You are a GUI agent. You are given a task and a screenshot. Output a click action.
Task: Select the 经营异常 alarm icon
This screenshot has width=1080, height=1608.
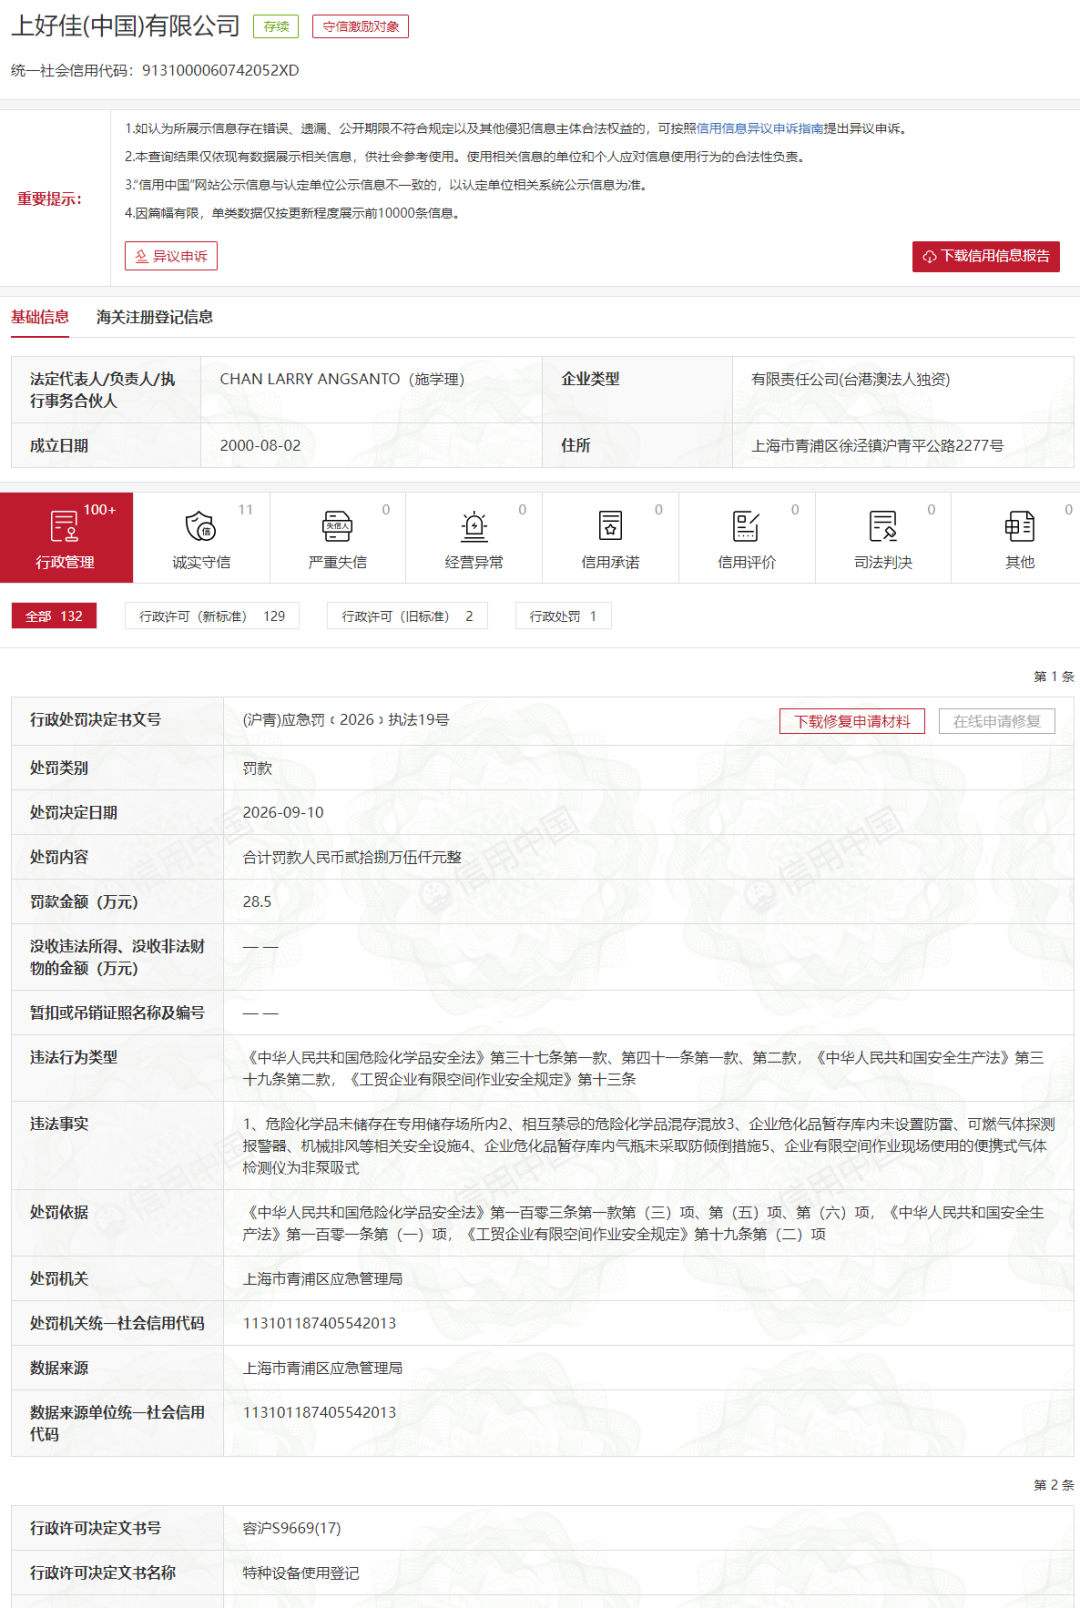[x=474, y=525]
